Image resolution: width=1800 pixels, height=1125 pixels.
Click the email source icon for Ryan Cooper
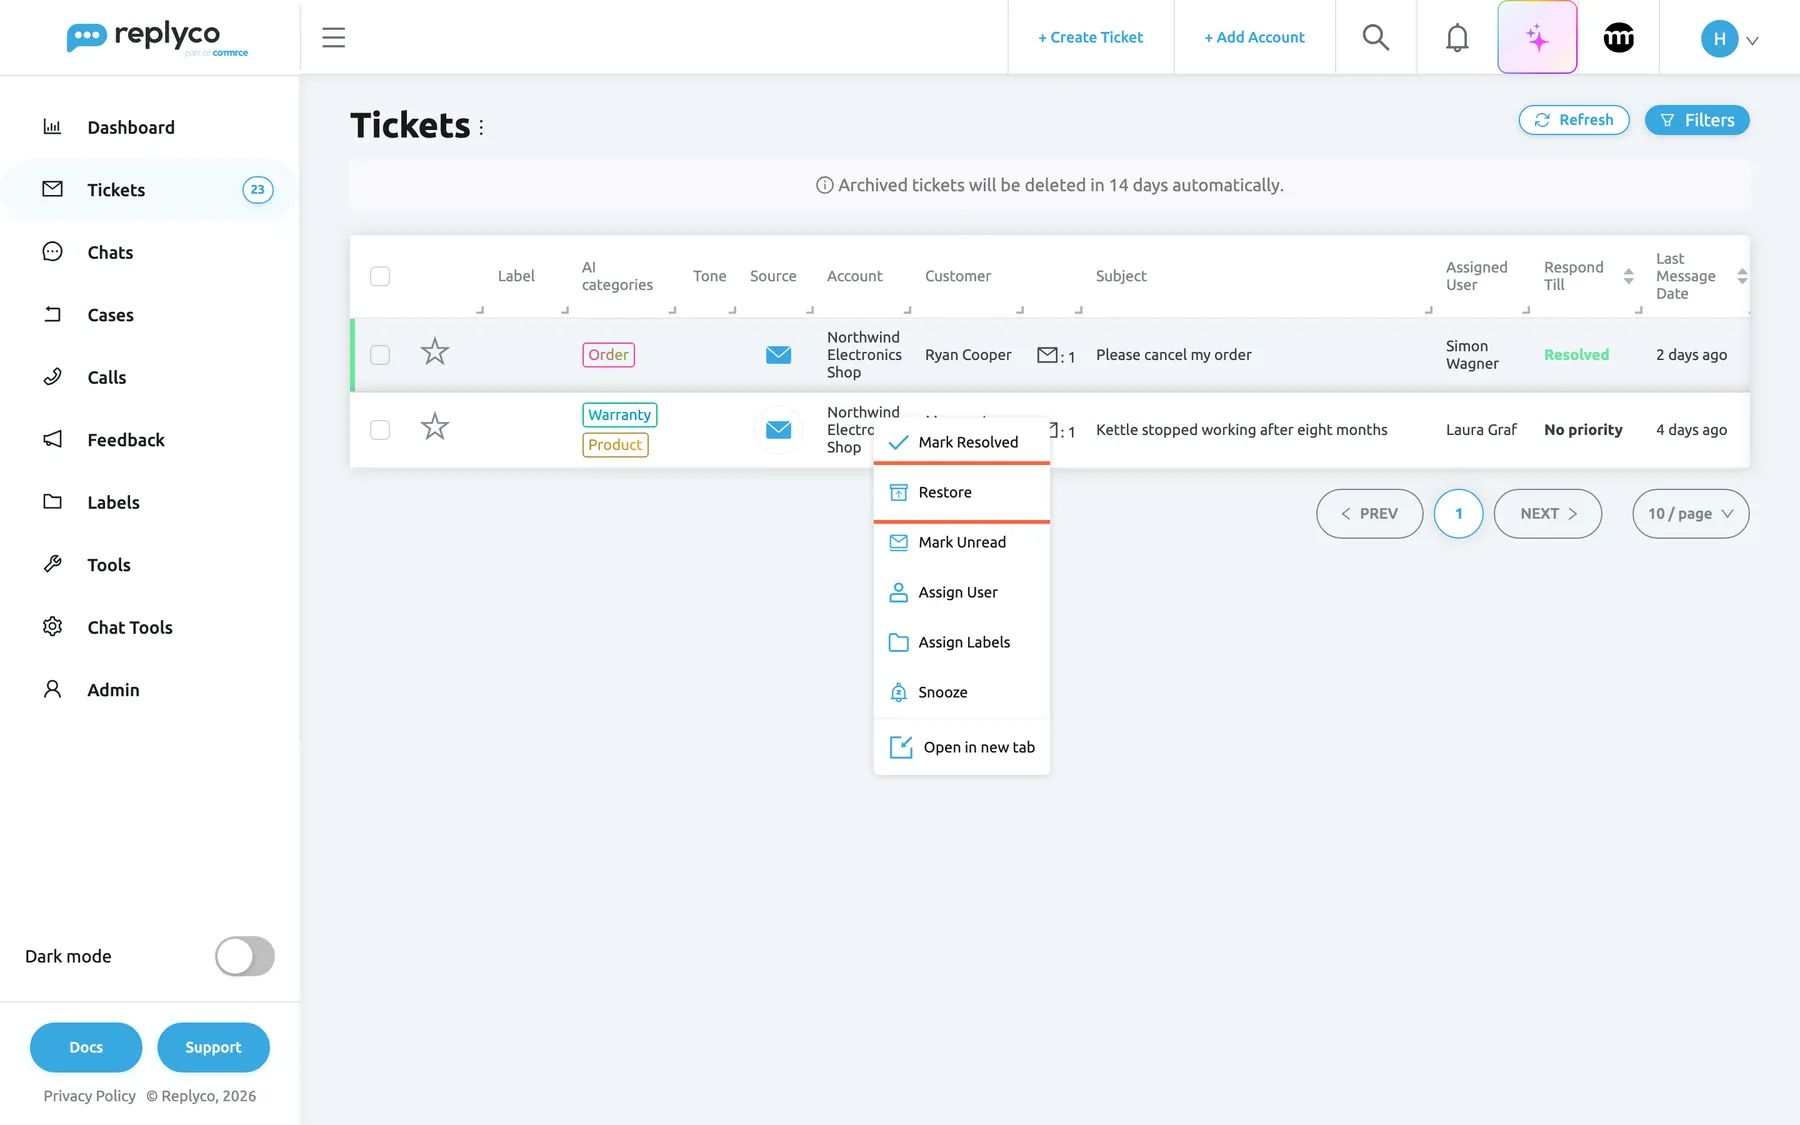pyautogui.click(x=778, y=355)
